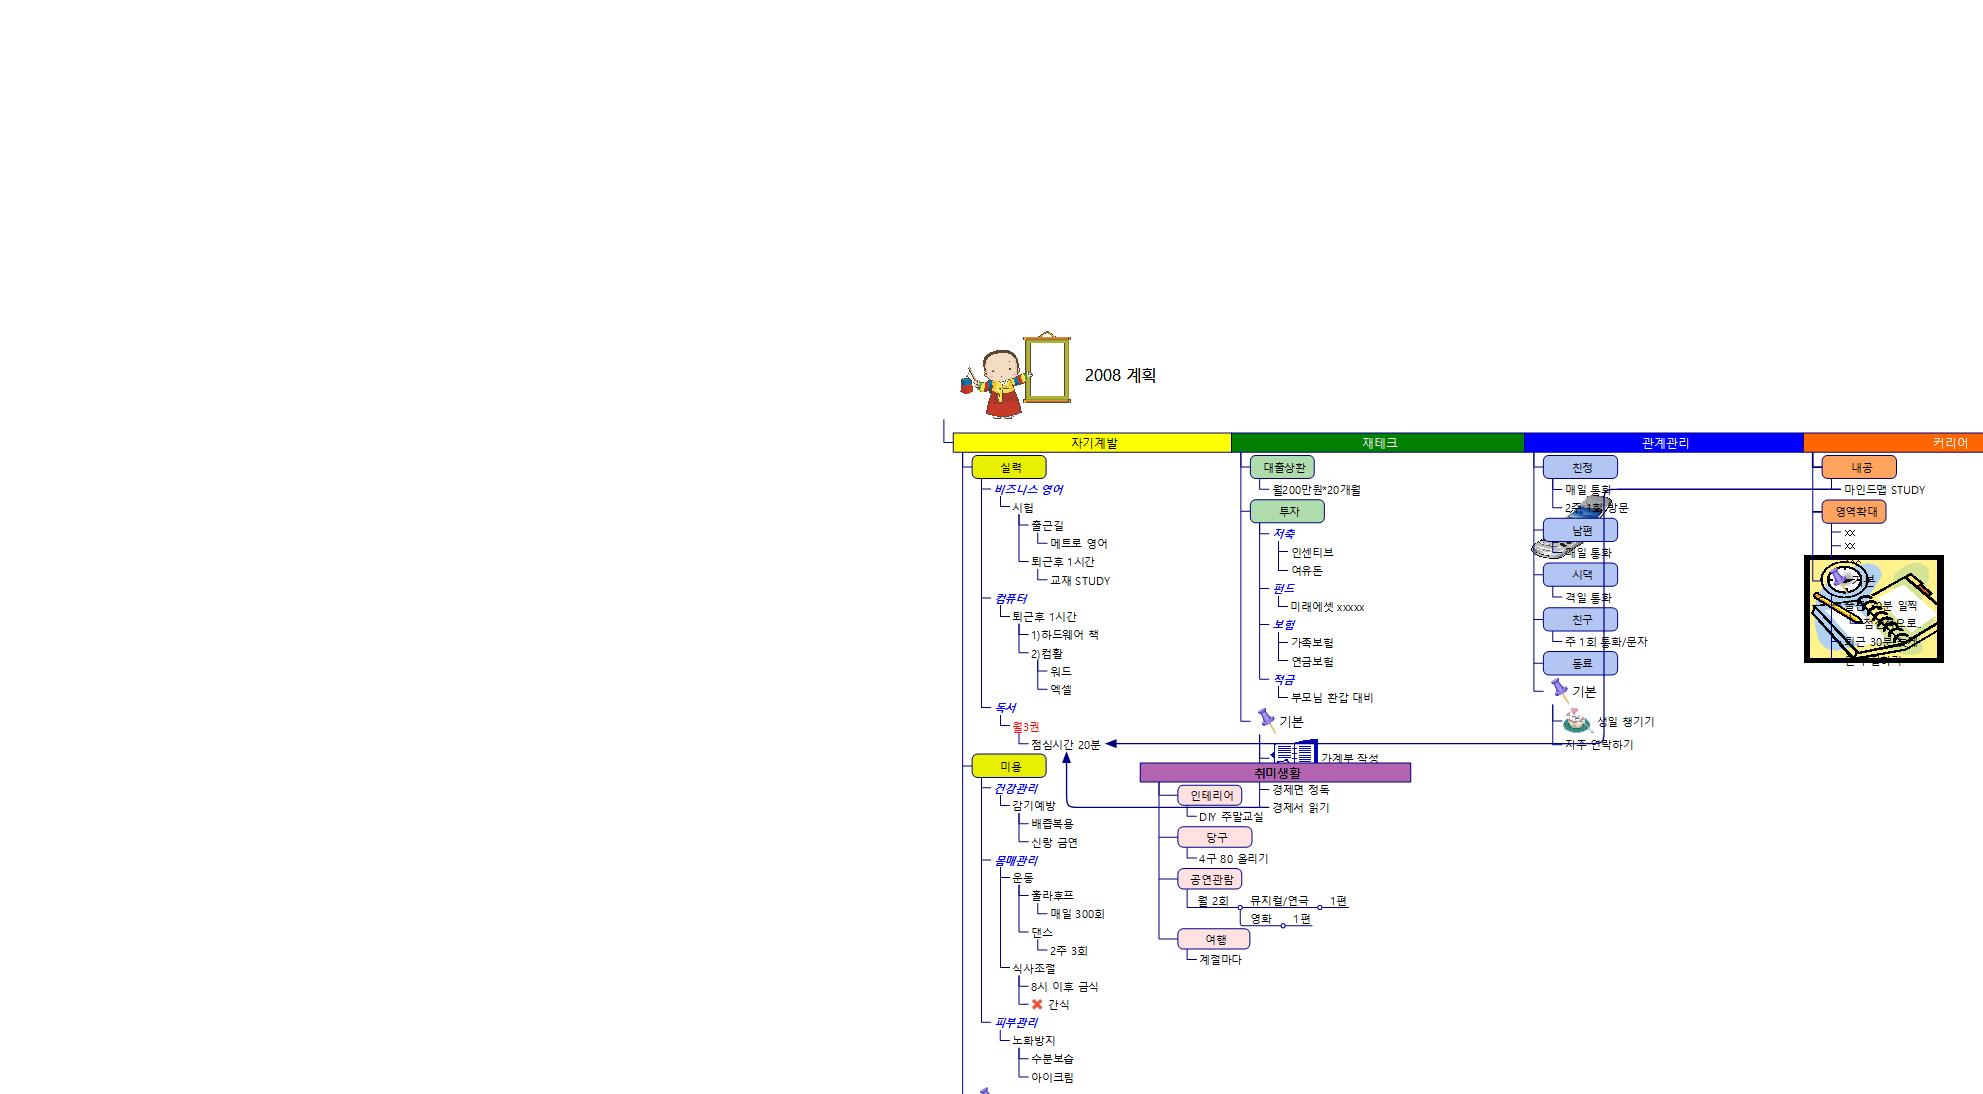Click the pushpin icon under 관계관리
The image size is (1983, 1094).
coord(1559,690)
